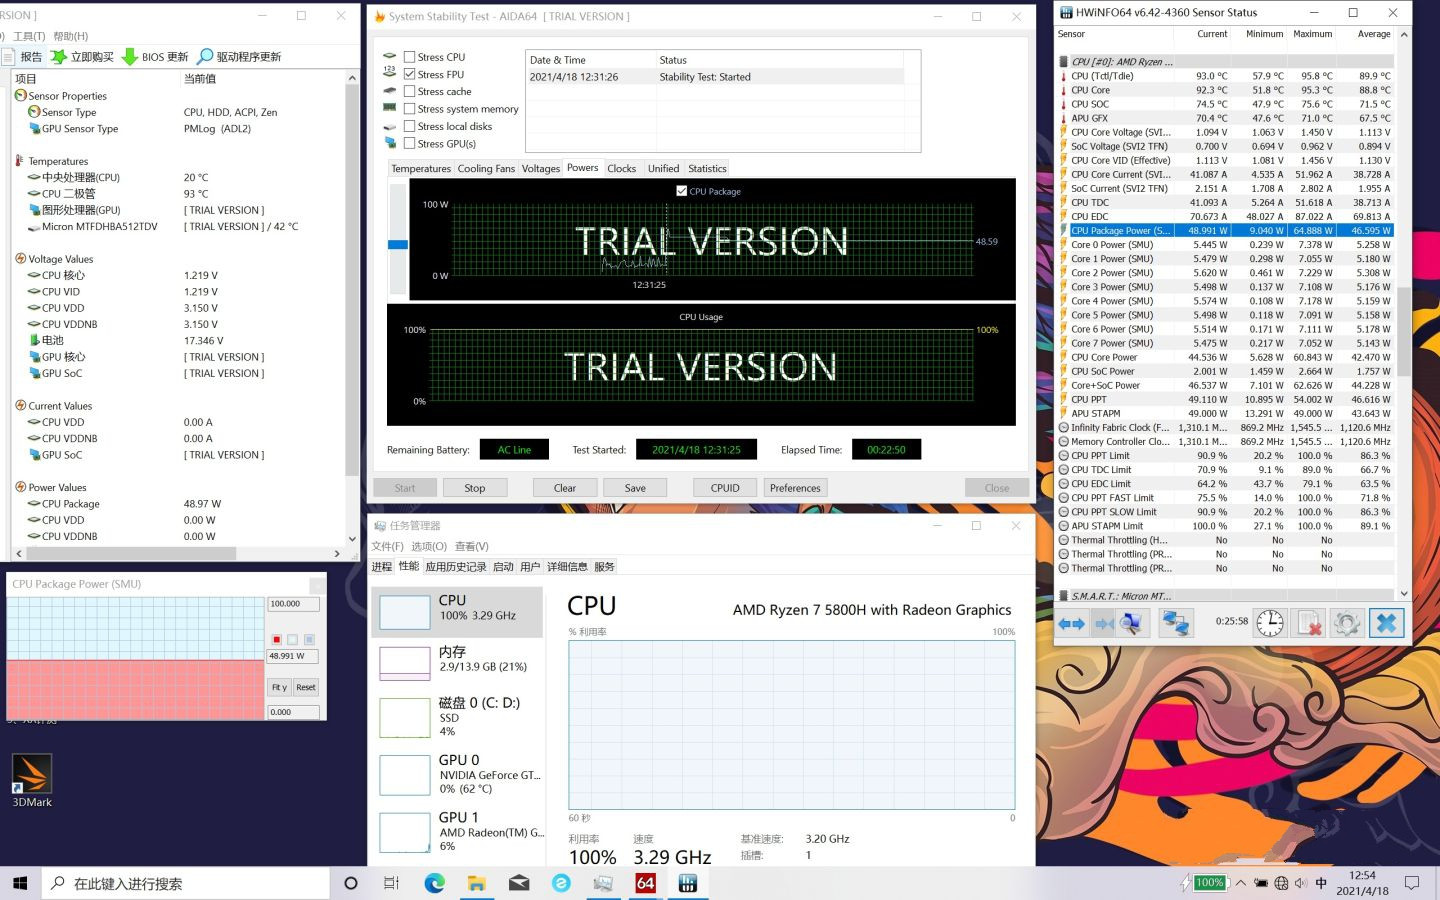Enable Stress CPU checkbox

[409, 57]
